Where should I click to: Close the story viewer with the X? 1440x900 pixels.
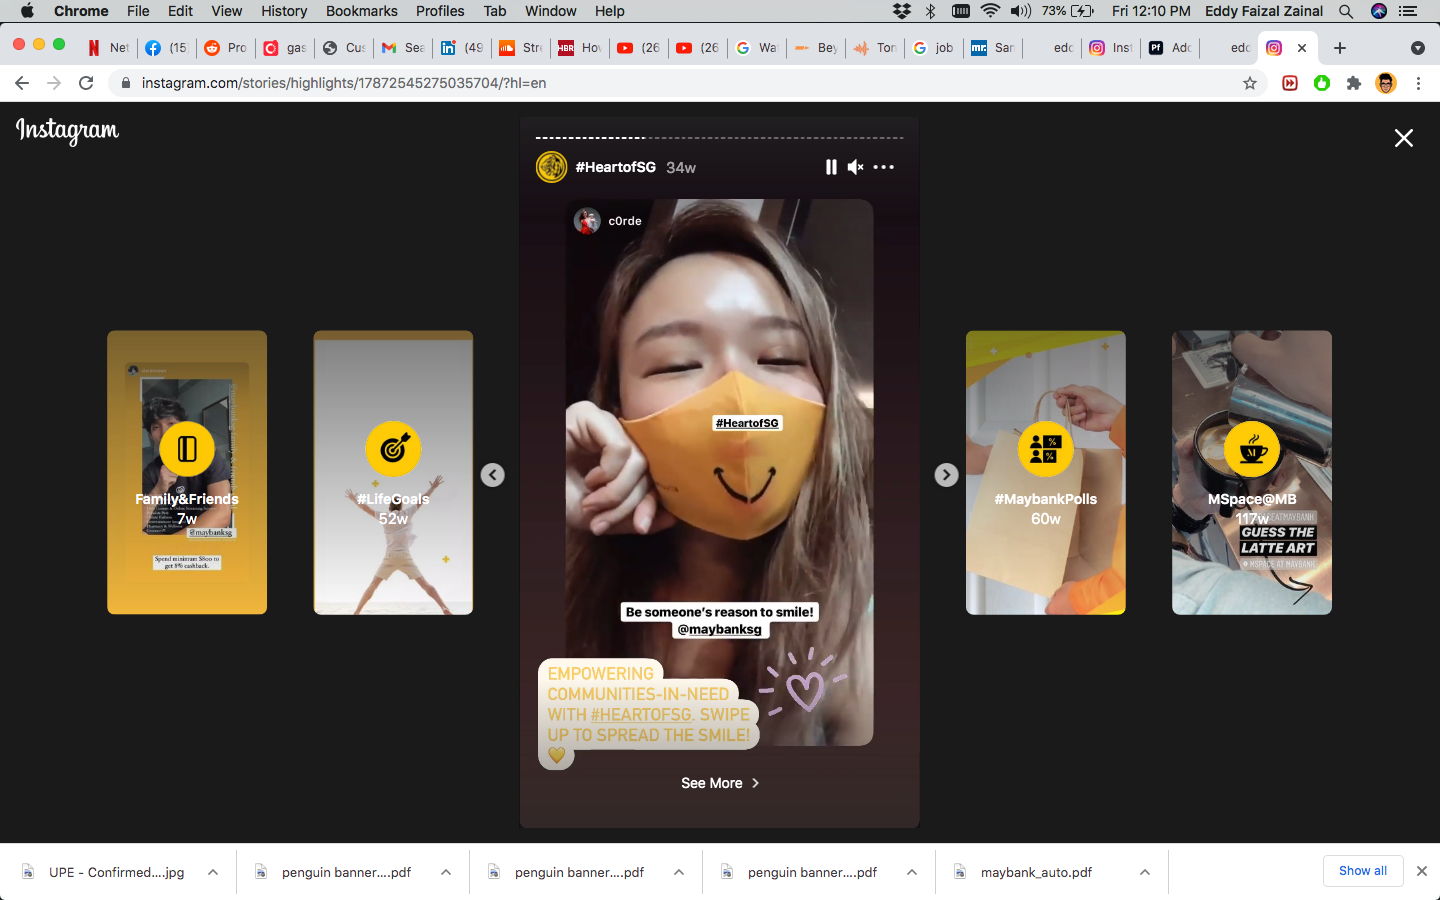click(1404, 138)
